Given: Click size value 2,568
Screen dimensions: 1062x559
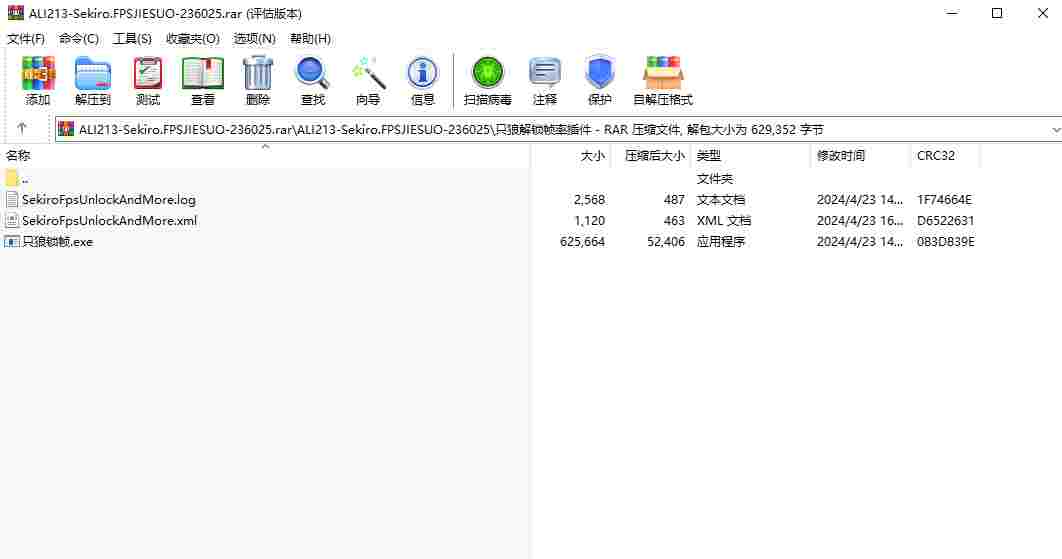Looking at the screenshot, I should [x=589, y=200].
